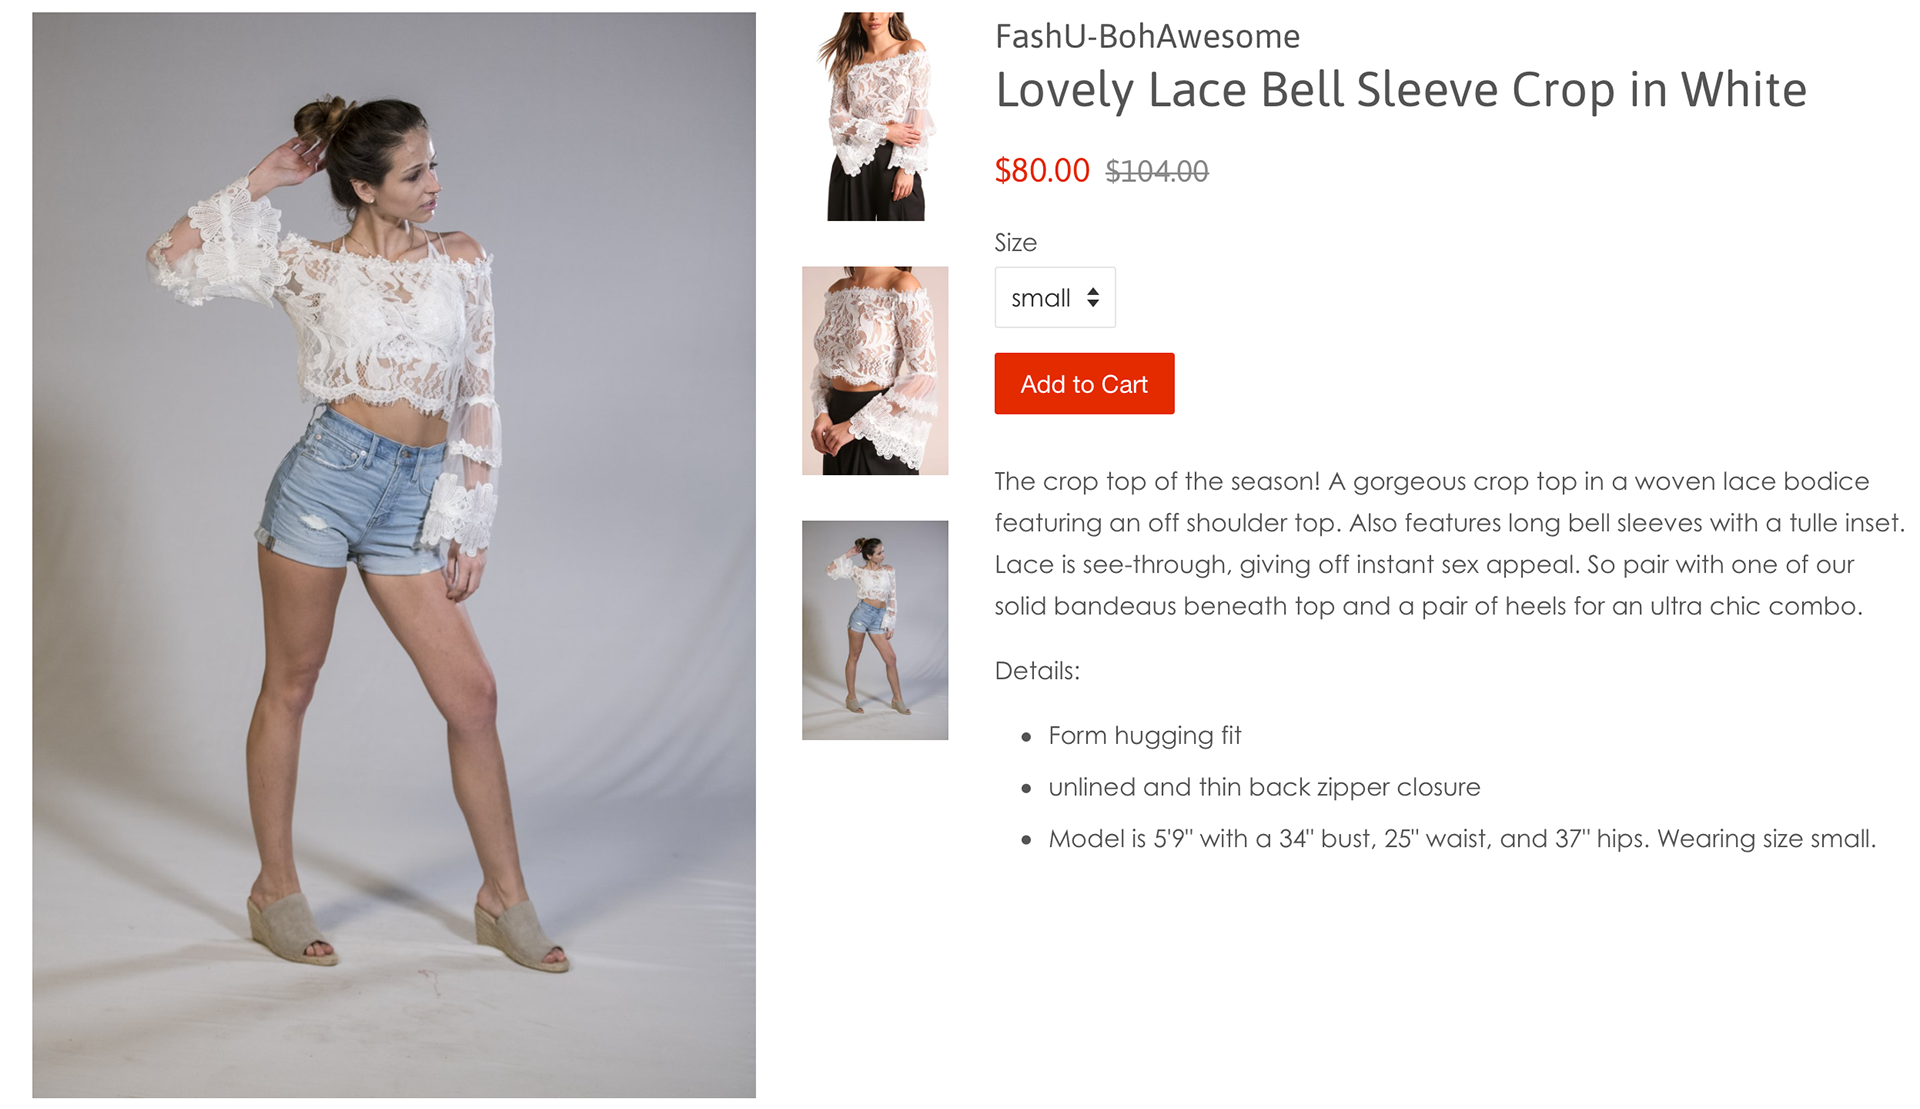Click the Size label above the selector

[1015, 243]
